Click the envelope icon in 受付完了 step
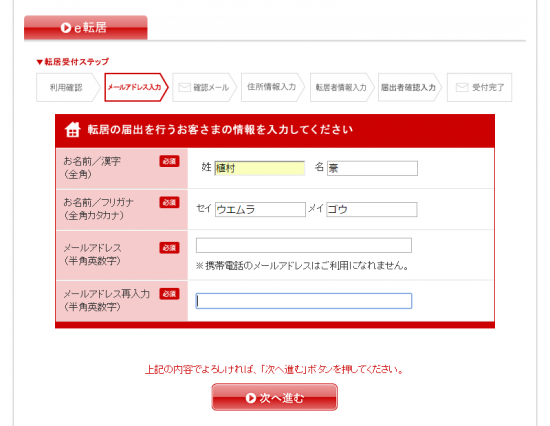Viewport: 550px width, 426px height. pyautogui.click(x=462, y=87)
